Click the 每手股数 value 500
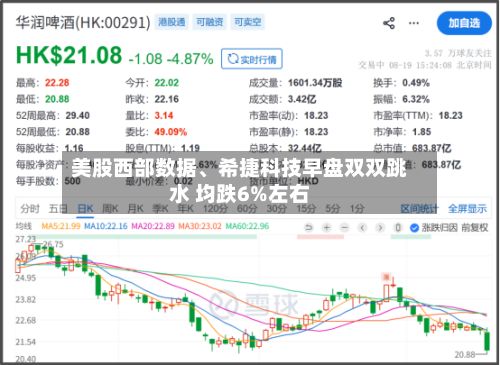Screen dimensions: 500x365 click(72, 181)
